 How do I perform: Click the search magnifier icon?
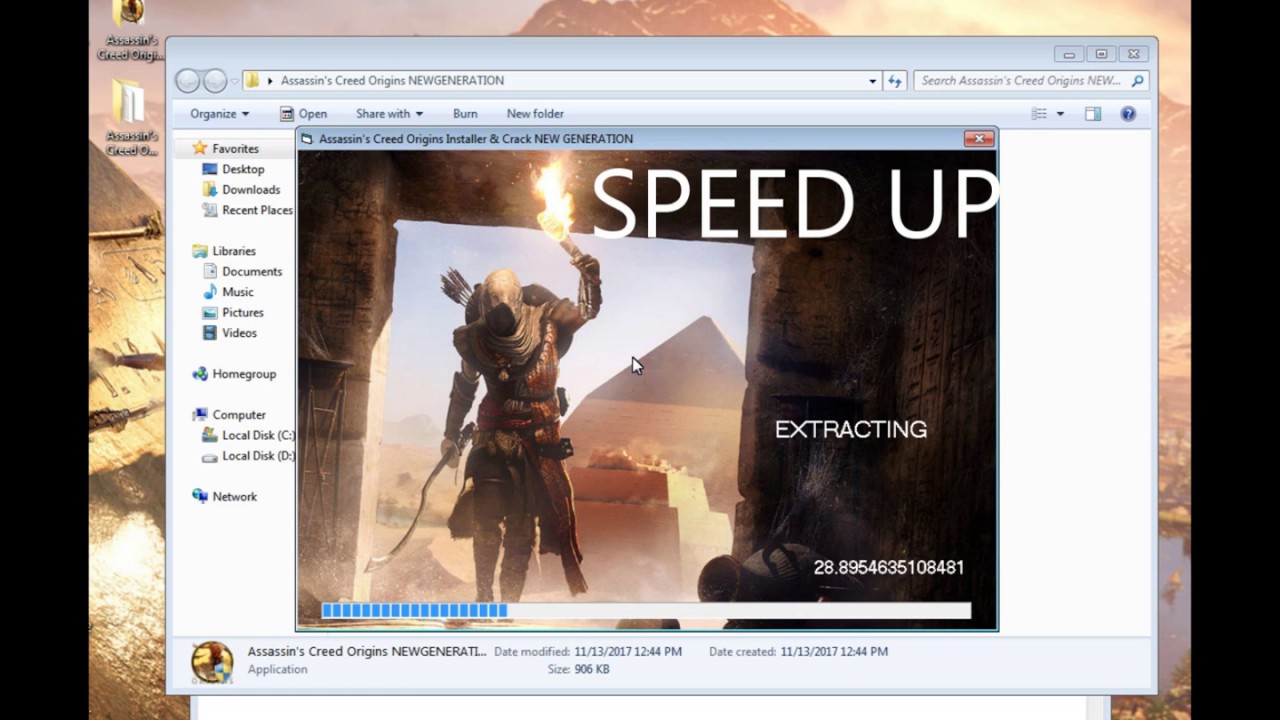tap(1137, 81)
